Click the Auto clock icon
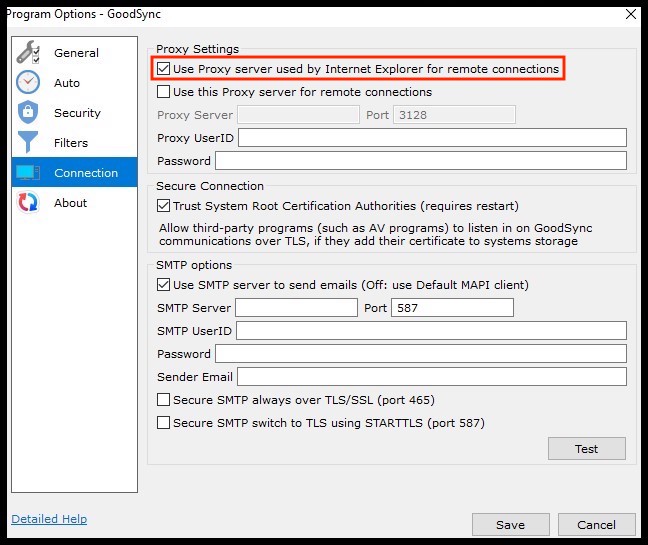 coord(28,82)
